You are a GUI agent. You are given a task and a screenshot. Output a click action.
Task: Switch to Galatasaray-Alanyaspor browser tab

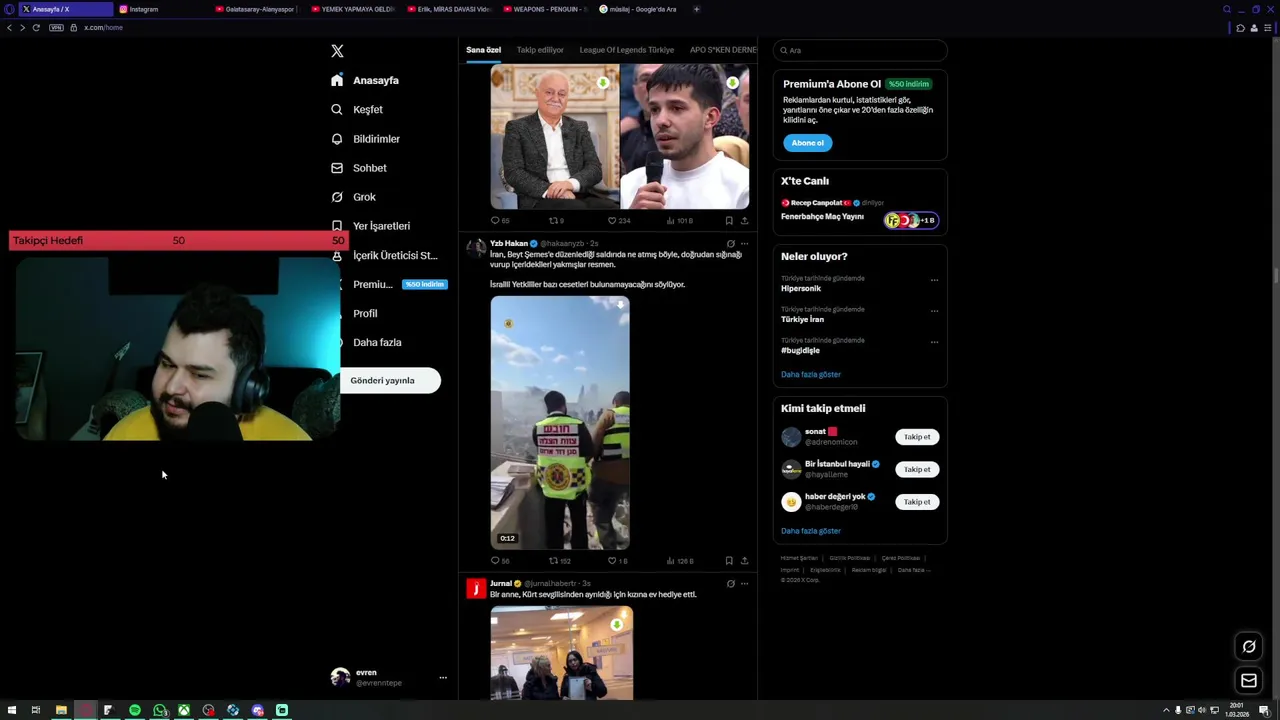pyautogui.click(x=256, y=9)
